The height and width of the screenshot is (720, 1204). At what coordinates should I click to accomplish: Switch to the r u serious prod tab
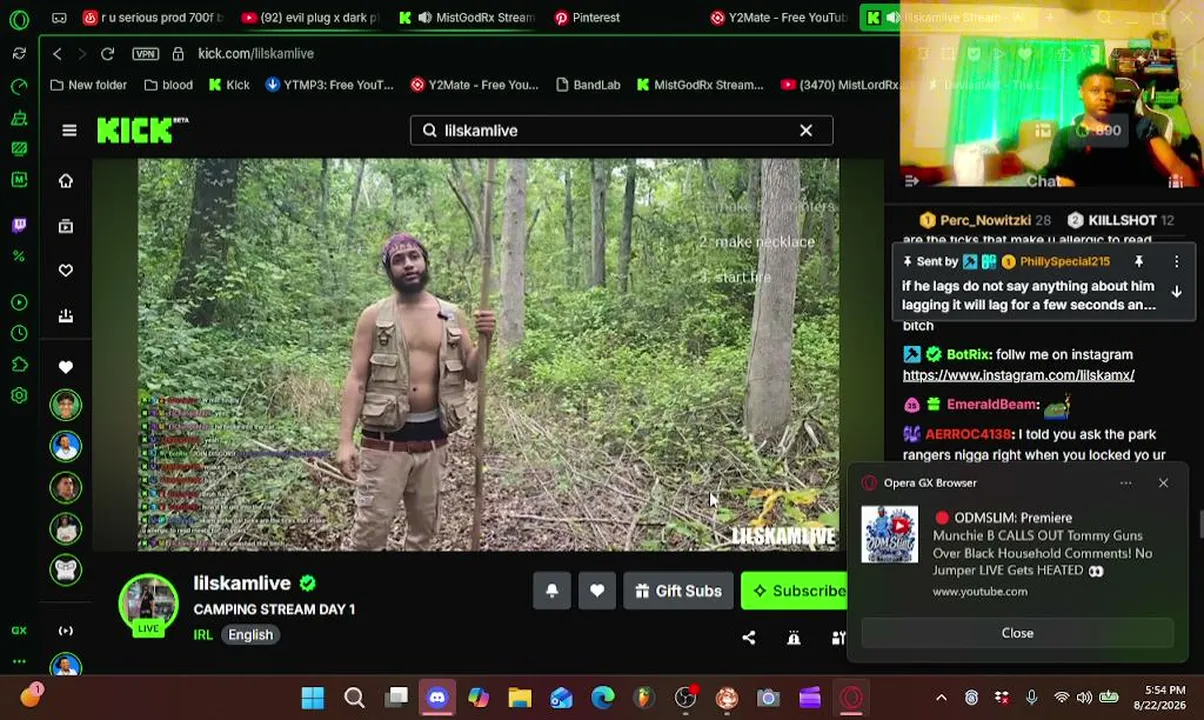coord(154,17)
